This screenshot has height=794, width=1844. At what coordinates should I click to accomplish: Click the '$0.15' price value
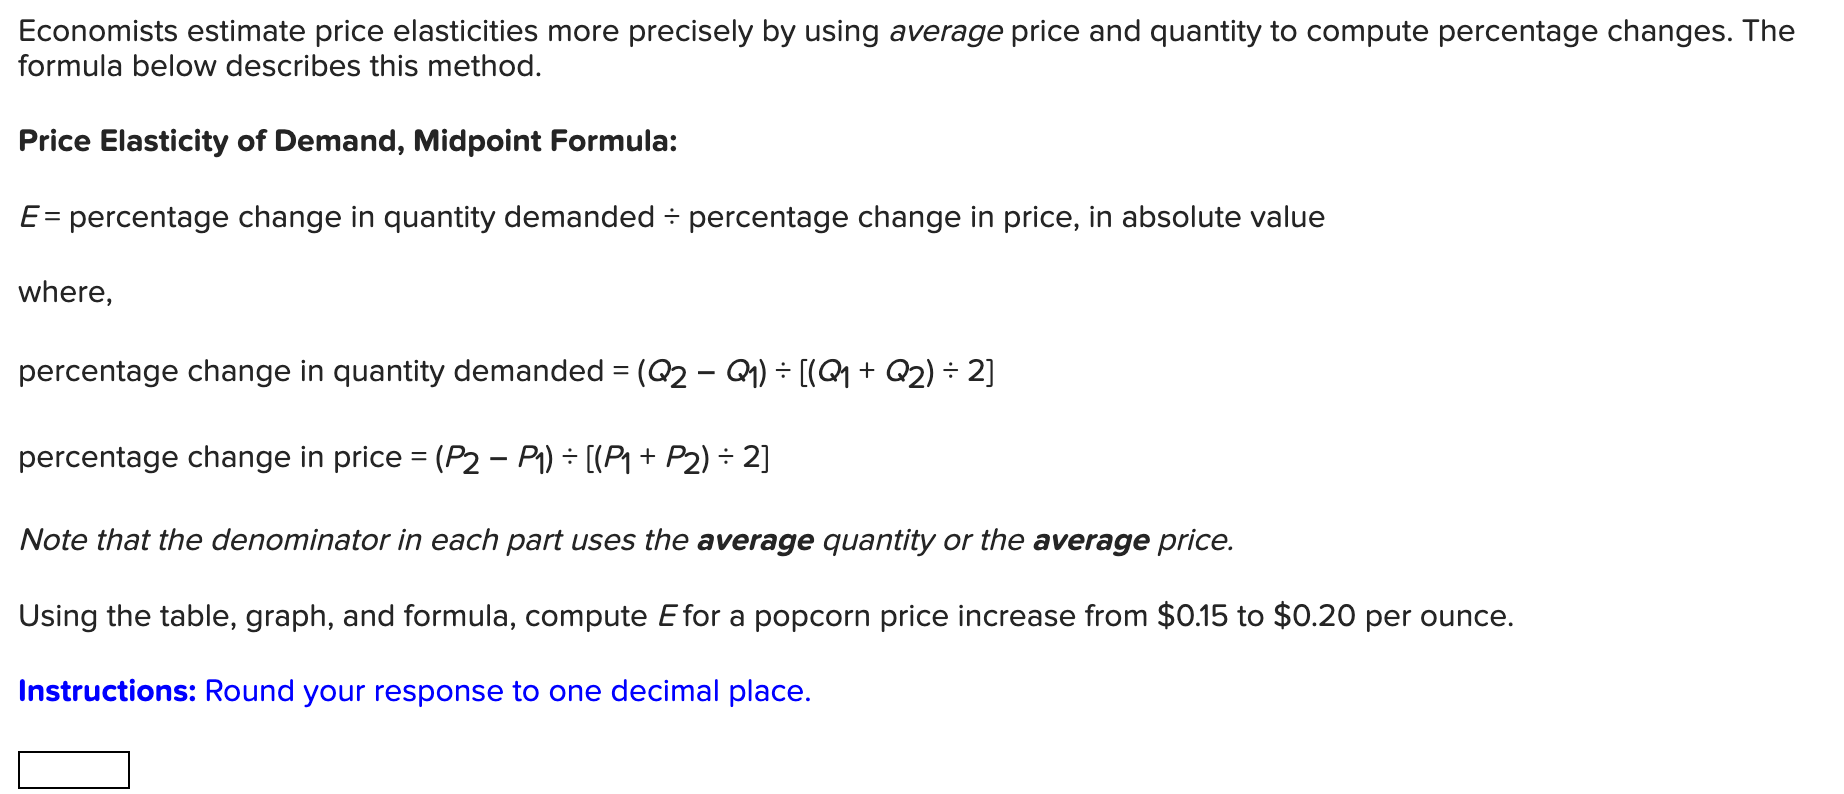click(1192, 616)
